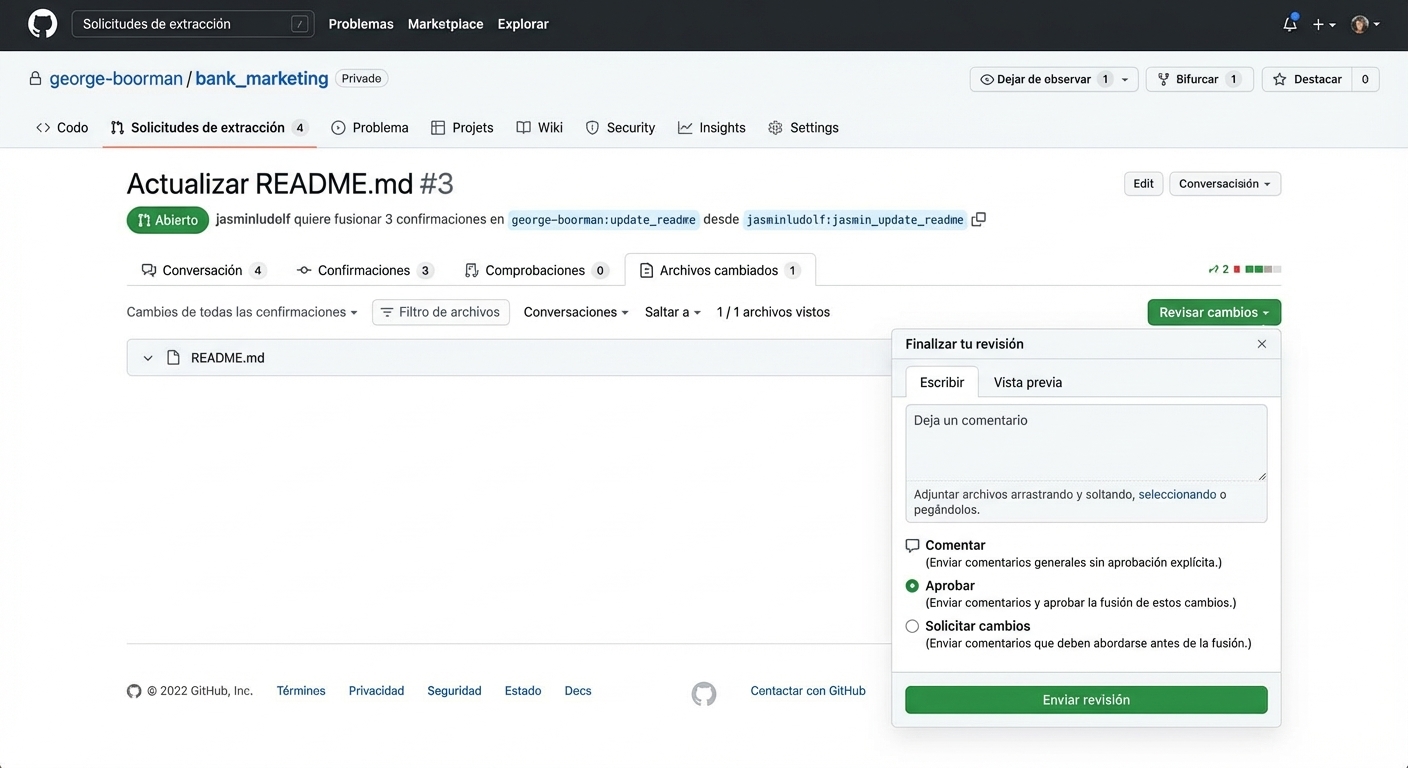Click the Enviar revisión button
Image resolution: width=1408 pixels, height=768 pixels.
pyautogui.click(x=1086, y=700)
